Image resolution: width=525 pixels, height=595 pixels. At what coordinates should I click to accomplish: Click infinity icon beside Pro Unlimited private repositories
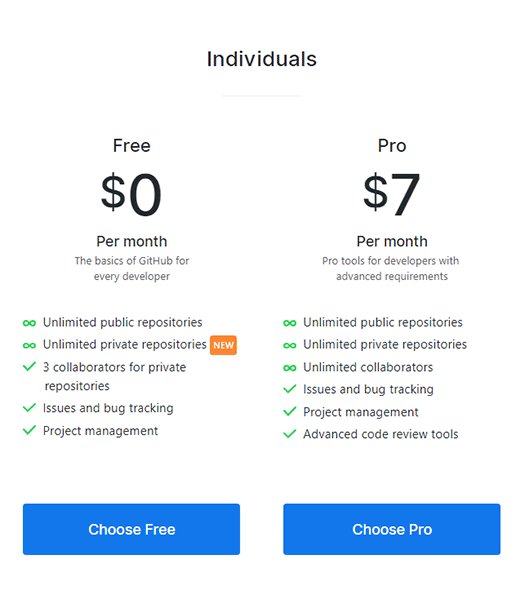click(x=290, y=345)
